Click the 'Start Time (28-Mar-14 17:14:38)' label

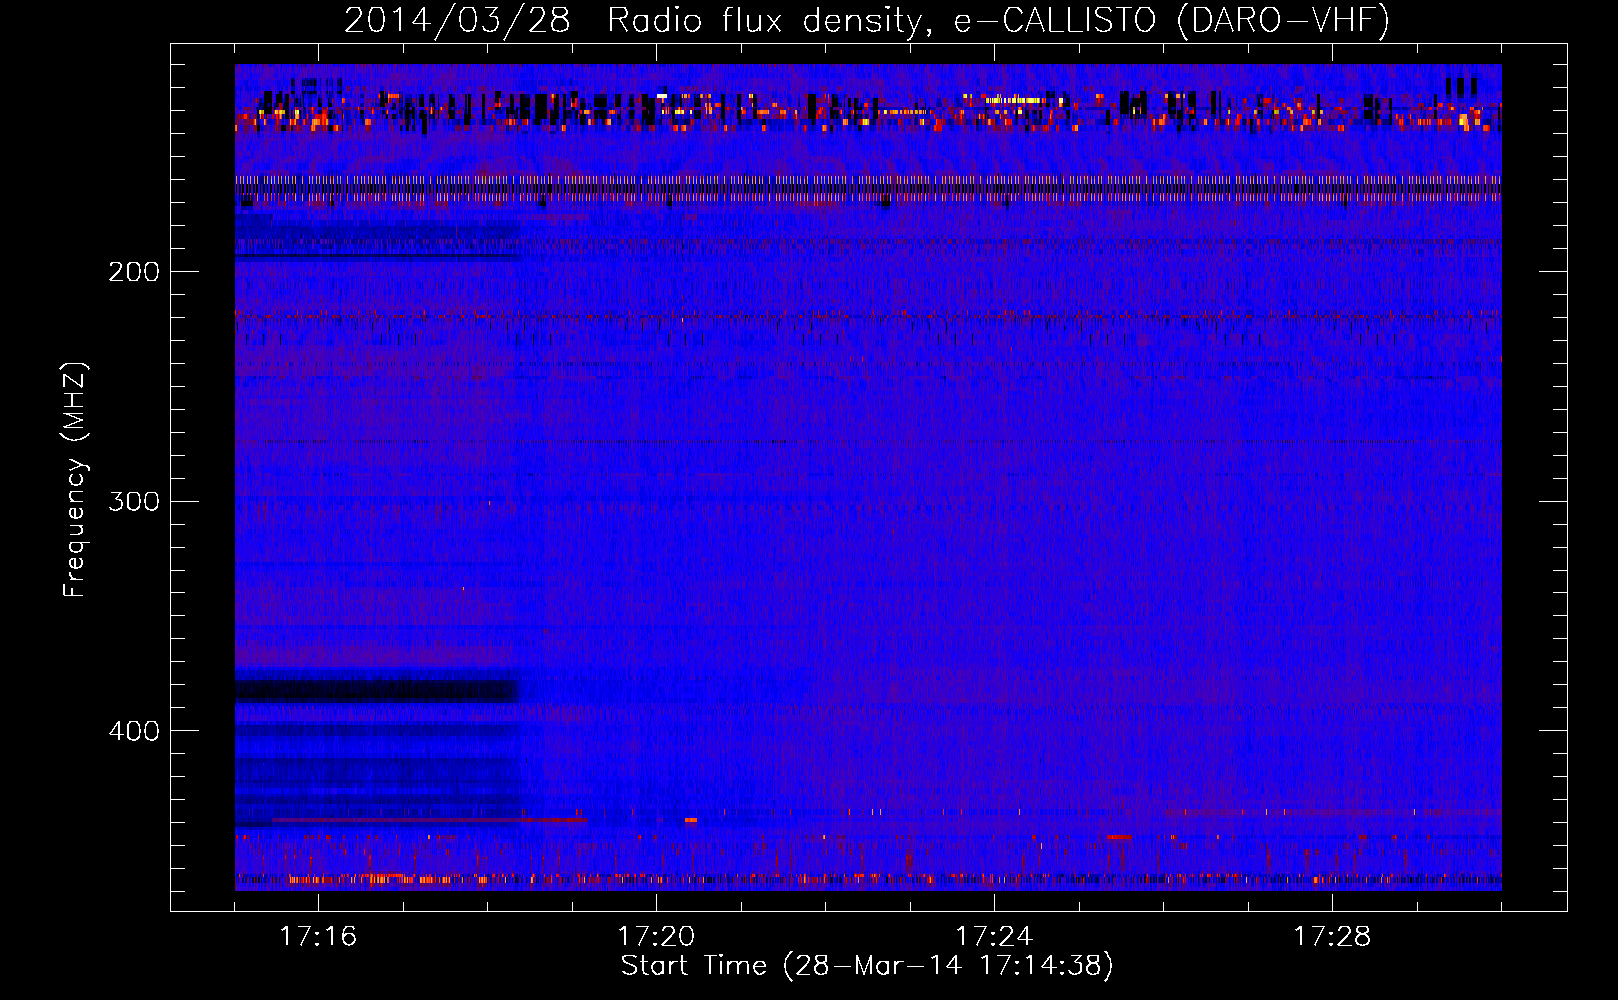tap(867, 966)
